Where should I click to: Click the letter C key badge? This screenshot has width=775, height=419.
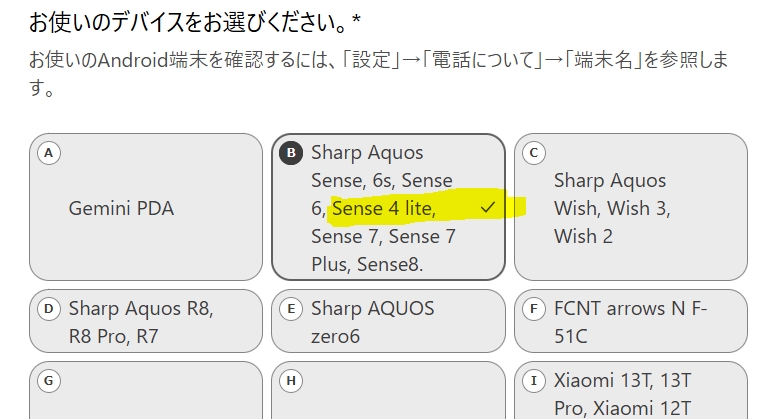533,153
